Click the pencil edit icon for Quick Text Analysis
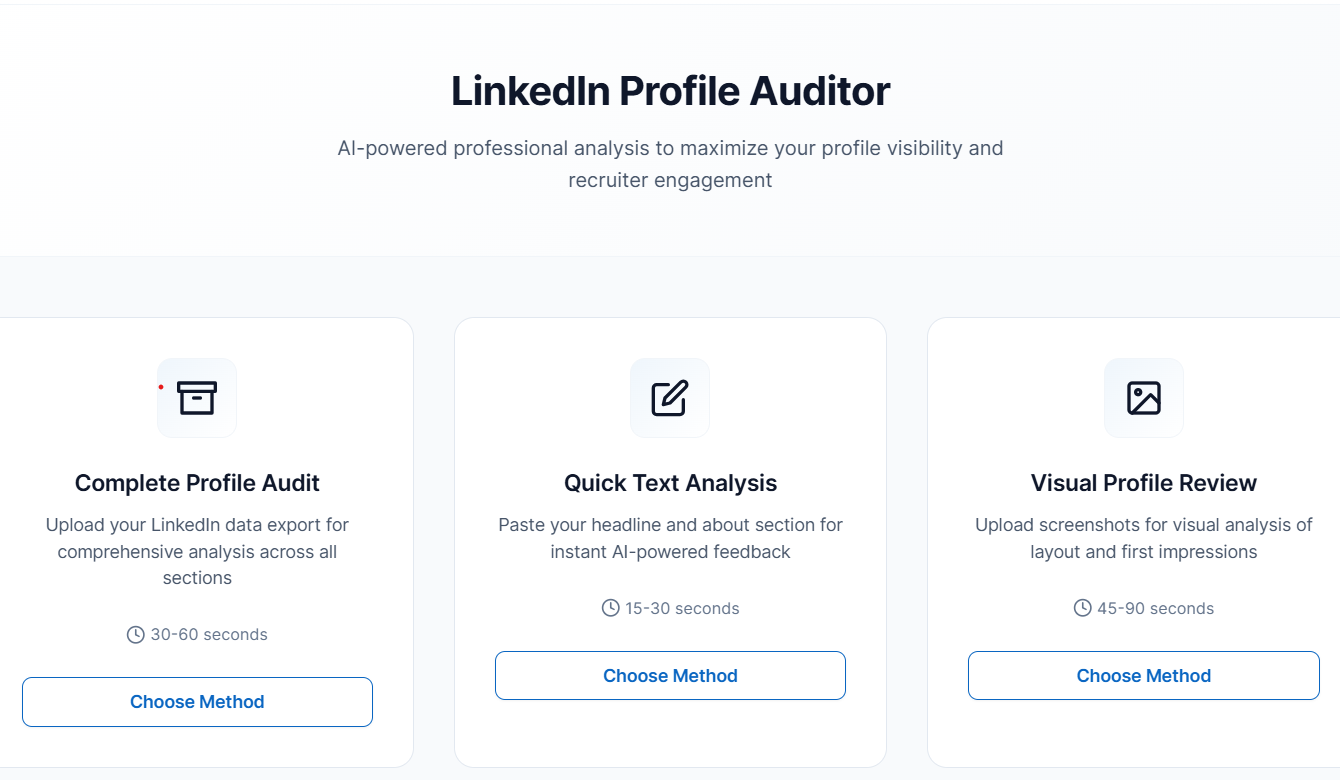This screenshot has height=780, width=1340. [670, 398]
